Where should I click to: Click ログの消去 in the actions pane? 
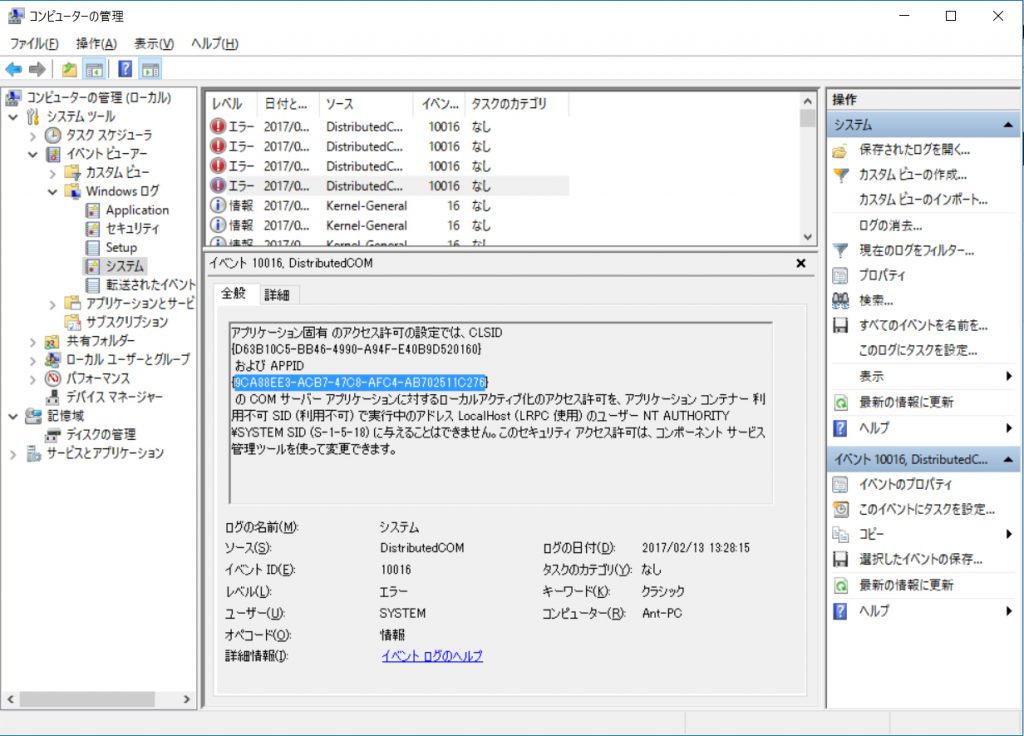[x=890, y=226]
